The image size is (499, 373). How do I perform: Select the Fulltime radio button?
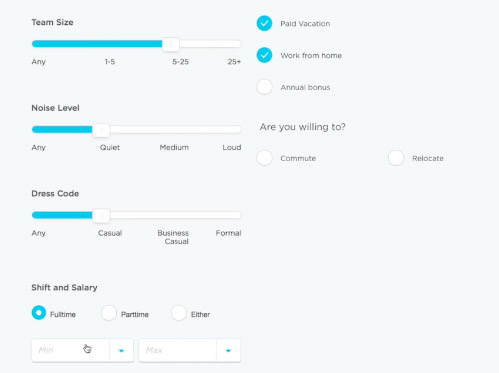click(39, 313)
